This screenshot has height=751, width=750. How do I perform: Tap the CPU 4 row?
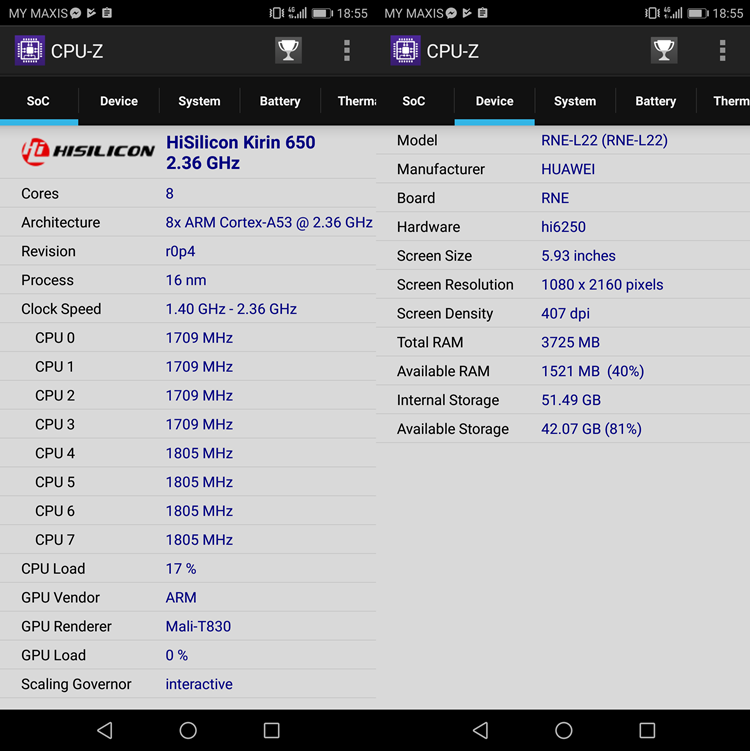pos(188,453)
